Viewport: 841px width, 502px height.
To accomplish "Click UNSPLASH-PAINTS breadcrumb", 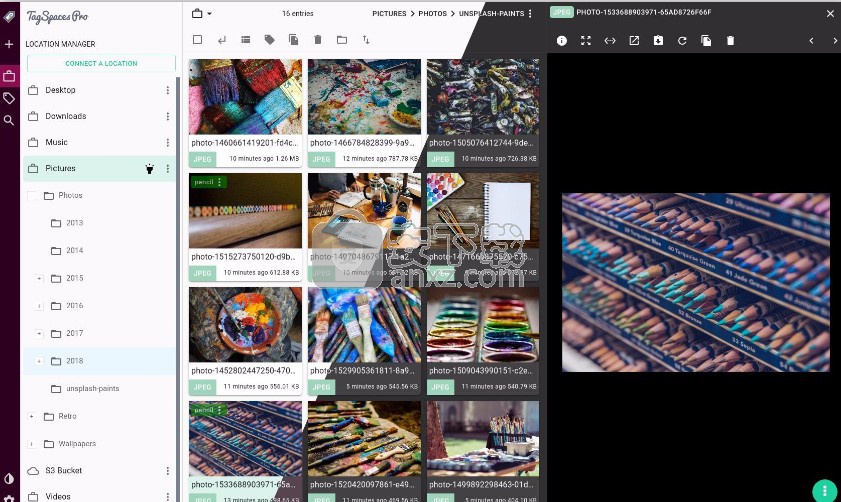I will 491,13.
